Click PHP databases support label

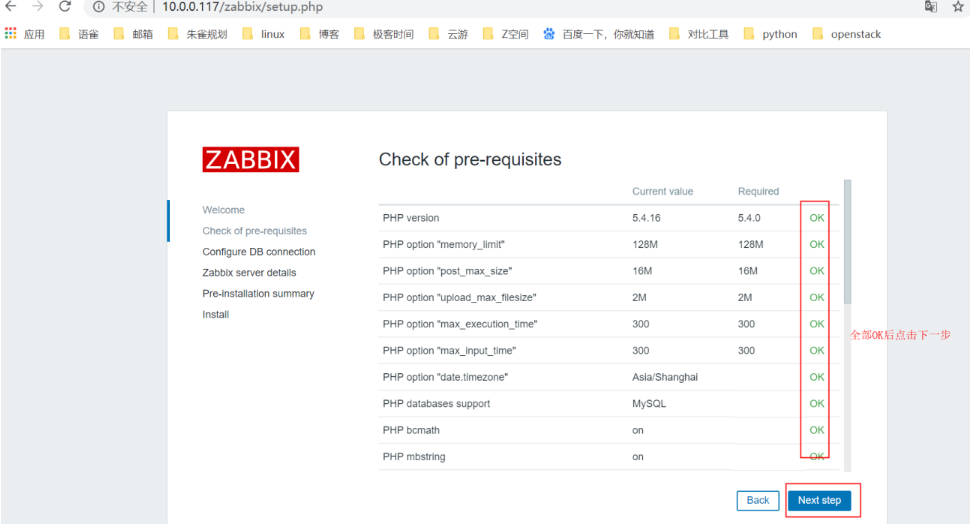(x=436, y=403)
